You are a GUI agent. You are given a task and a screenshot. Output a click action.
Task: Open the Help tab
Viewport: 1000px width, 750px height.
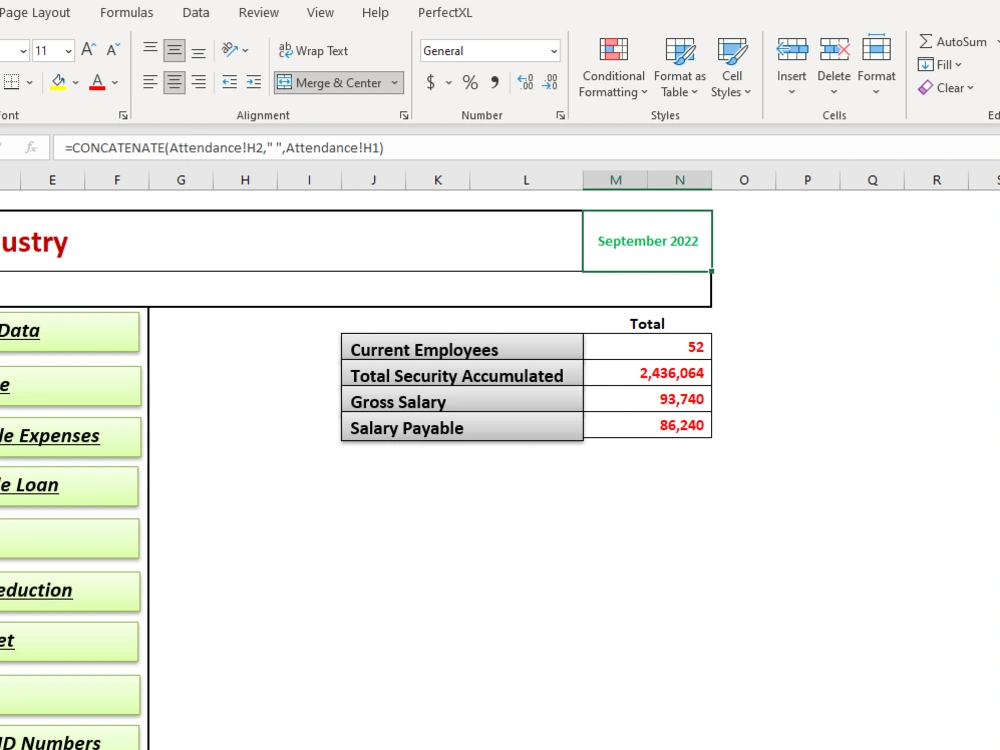375,13
